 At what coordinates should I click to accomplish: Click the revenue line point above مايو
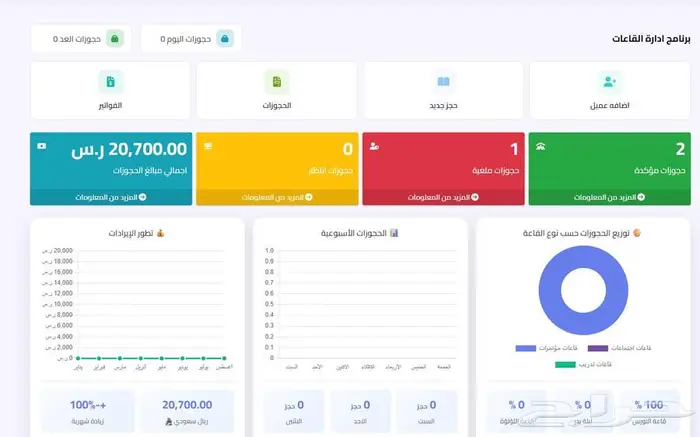pyautogui.click(x=162, y=358)
